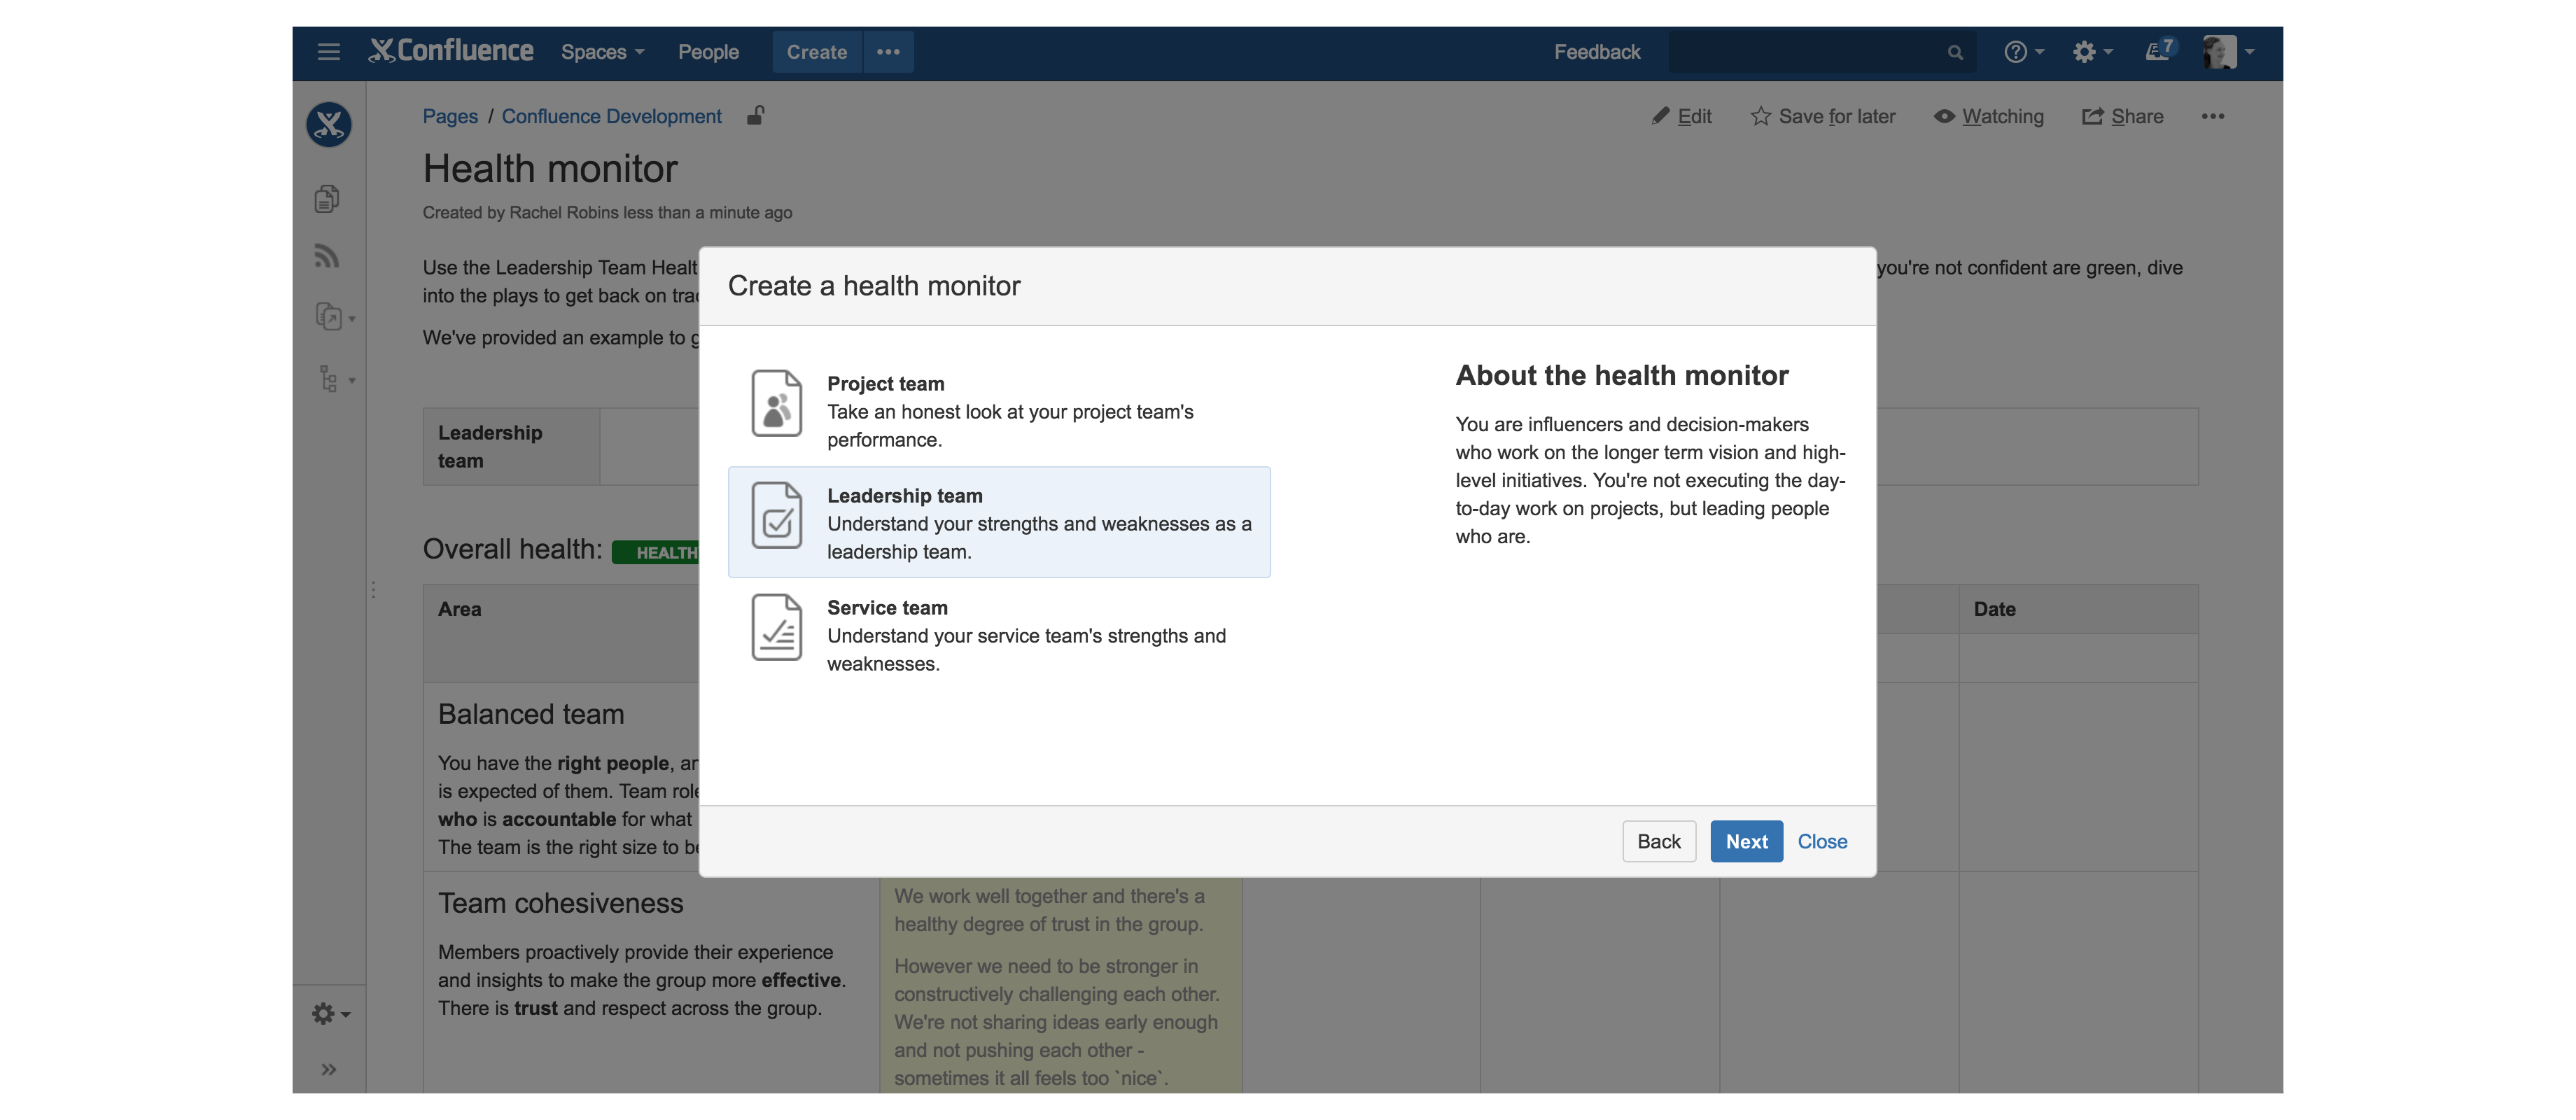Image resolution: width=2576 pixels, height=1120 pixels.
Task: Select the Leadership team option
Action: pos(999,522)
